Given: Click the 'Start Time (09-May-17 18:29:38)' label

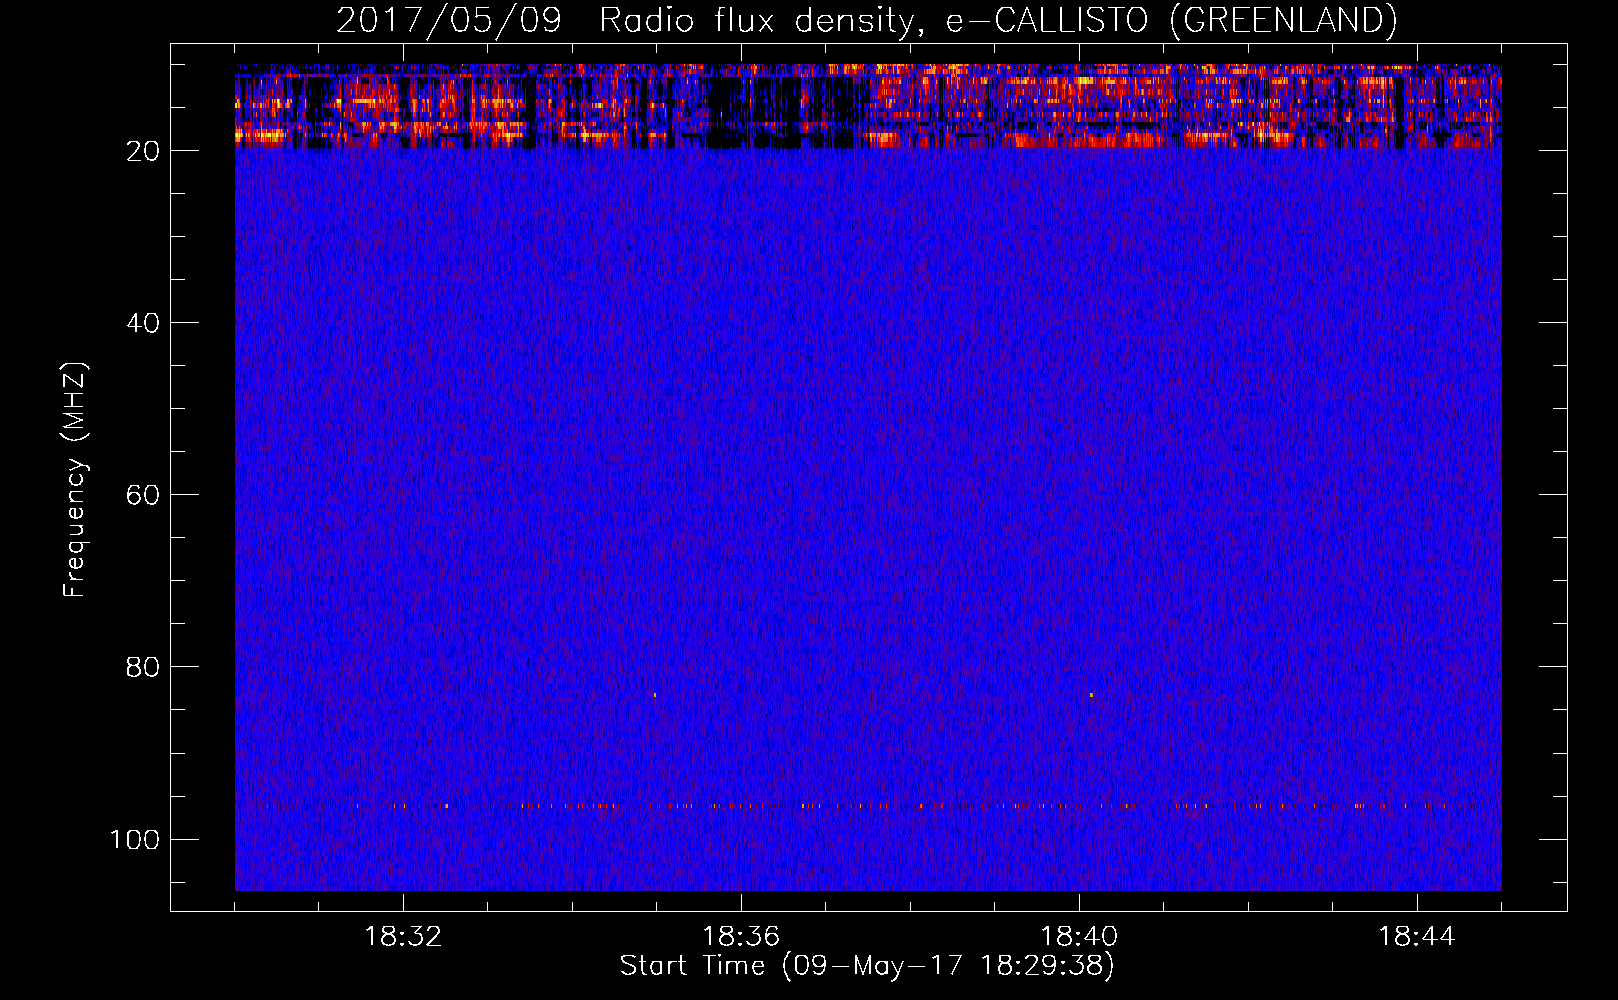Looking at the screenshot, I should (x=867, y=966).
